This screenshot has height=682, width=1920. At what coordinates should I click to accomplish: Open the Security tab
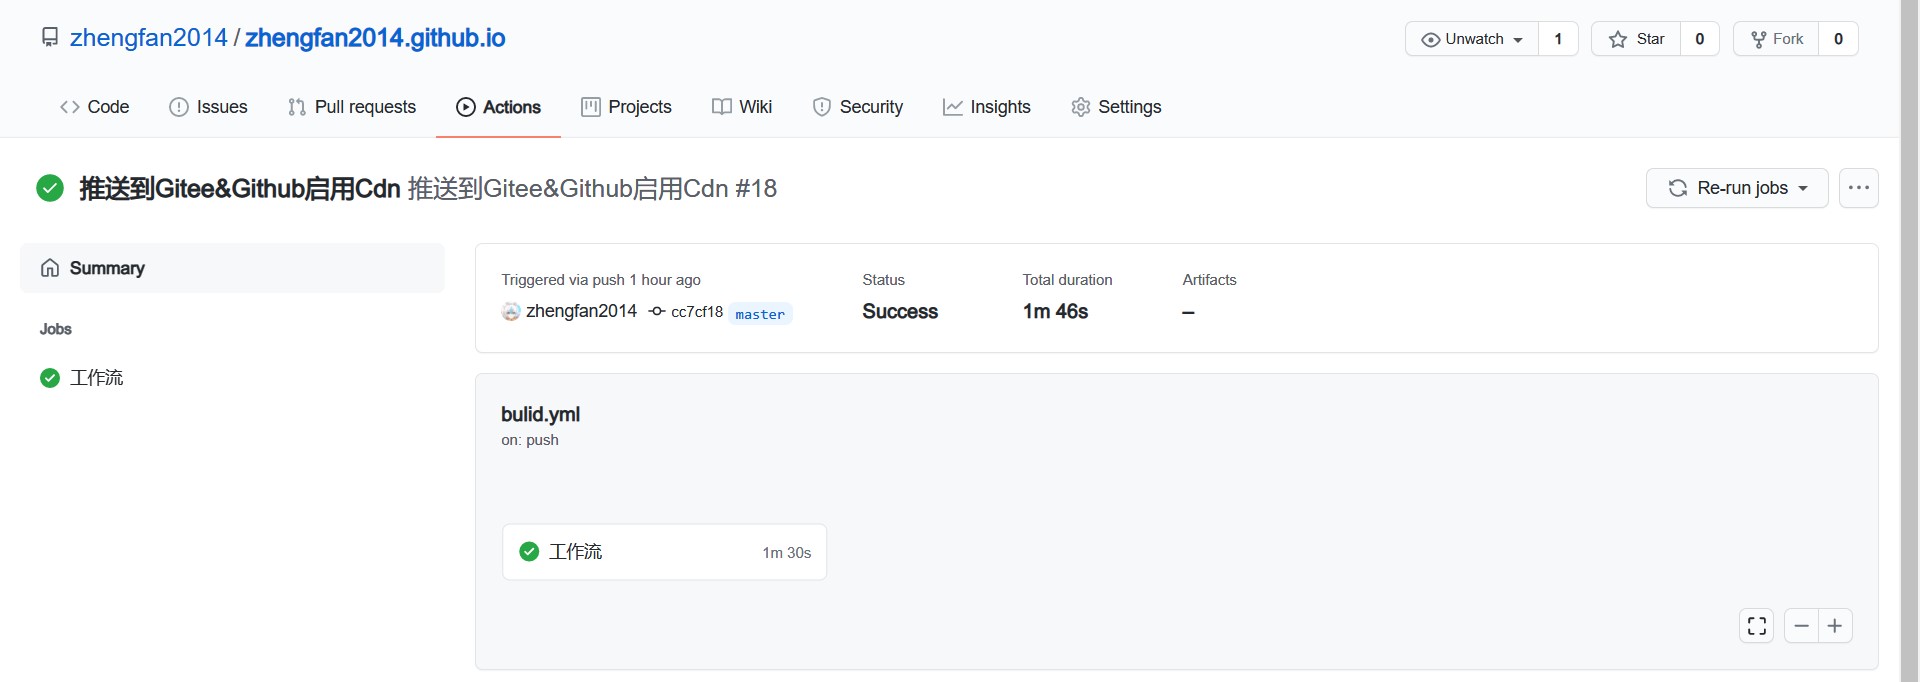coord(858,107)
